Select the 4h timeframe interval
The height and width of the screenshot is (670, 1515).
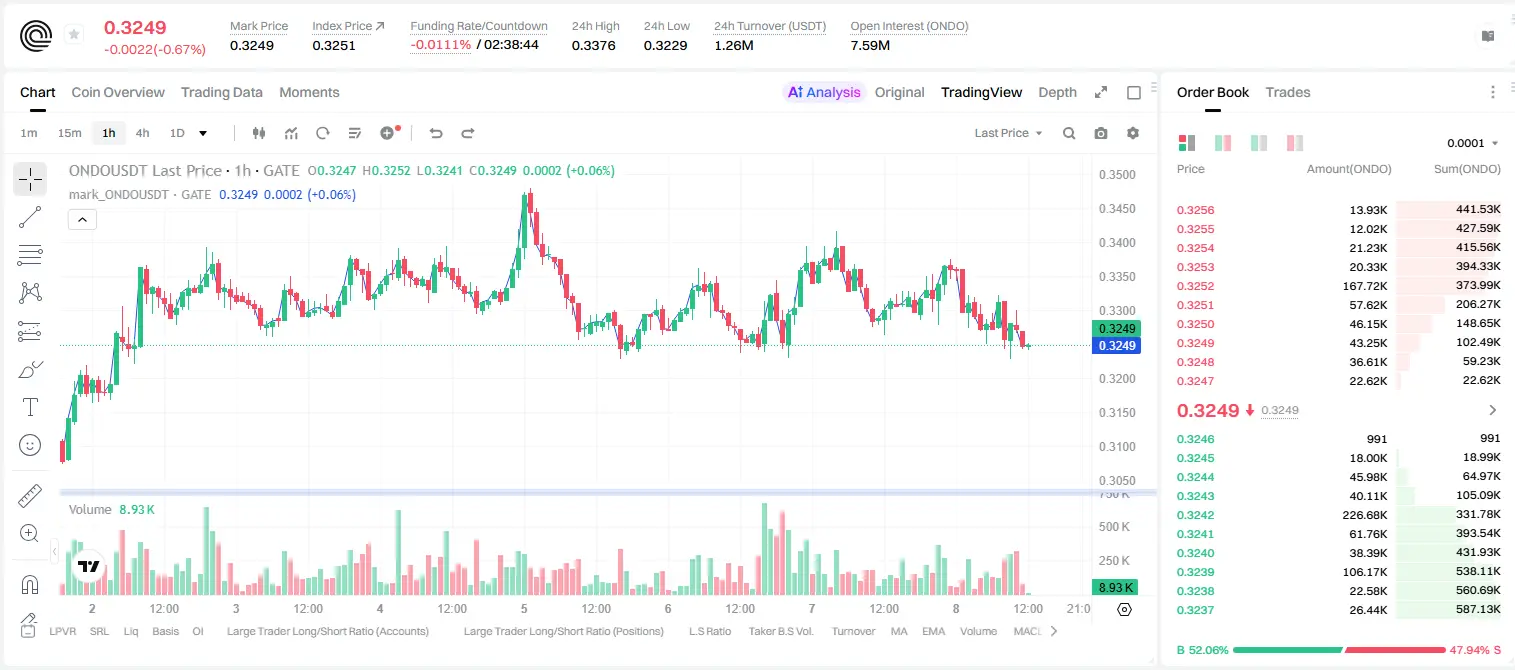(x=142, y=133)
